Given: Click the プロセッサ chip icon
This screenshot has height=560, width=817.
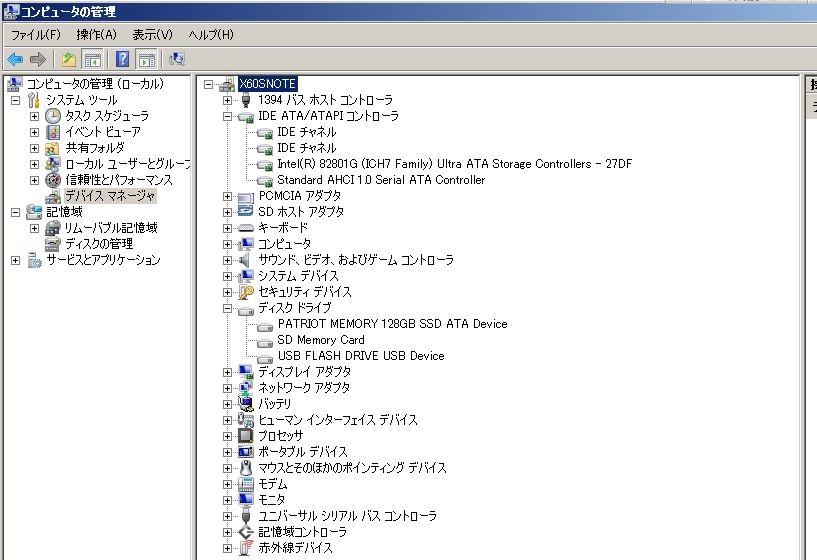Looking at the screenshot, I should 245,435.
